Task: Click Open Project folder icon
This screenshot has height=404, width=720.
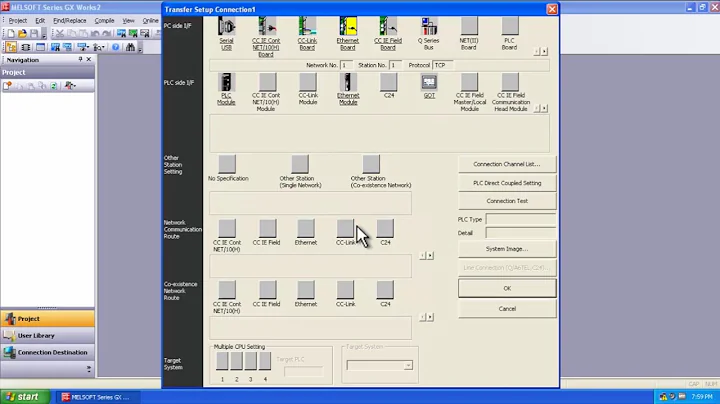Action: coord(22,34)
